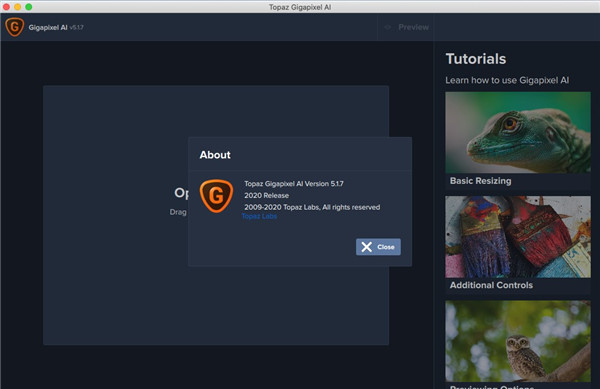Image resolution: width=600 pixels, height=389 pixels.
Task: Open the lizard tutorial thumbnail
Action: [x=518, y=132]
